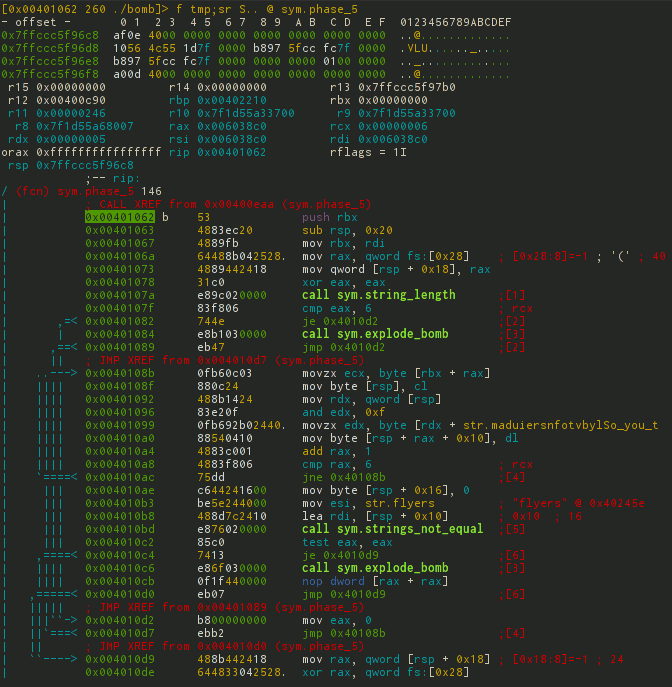Click the ';-- rip:' flag label
672x687 pixels.
pyautogui.click(x=113, y=179)
